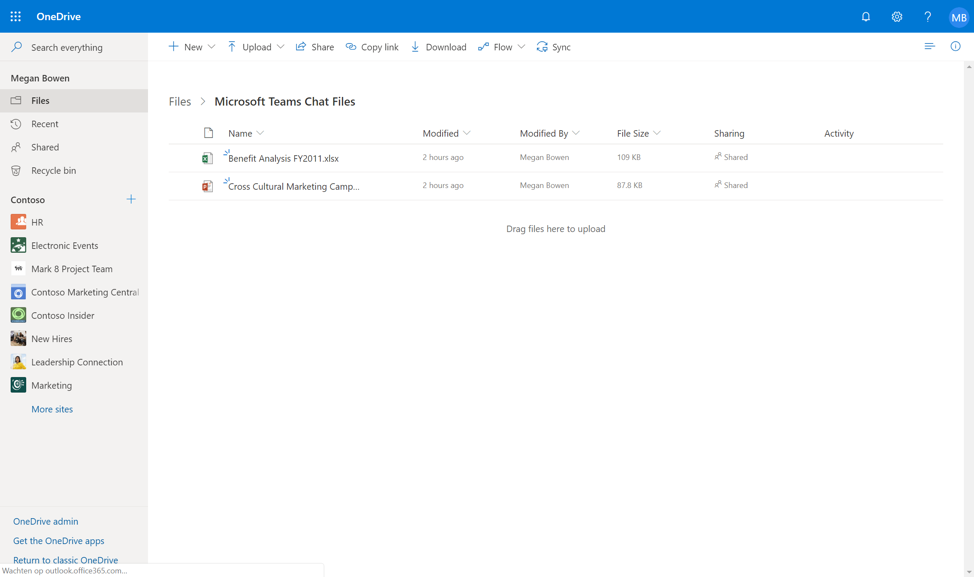Click the New Hires site icon
The image size is (974, 577).
click(18, 338)
